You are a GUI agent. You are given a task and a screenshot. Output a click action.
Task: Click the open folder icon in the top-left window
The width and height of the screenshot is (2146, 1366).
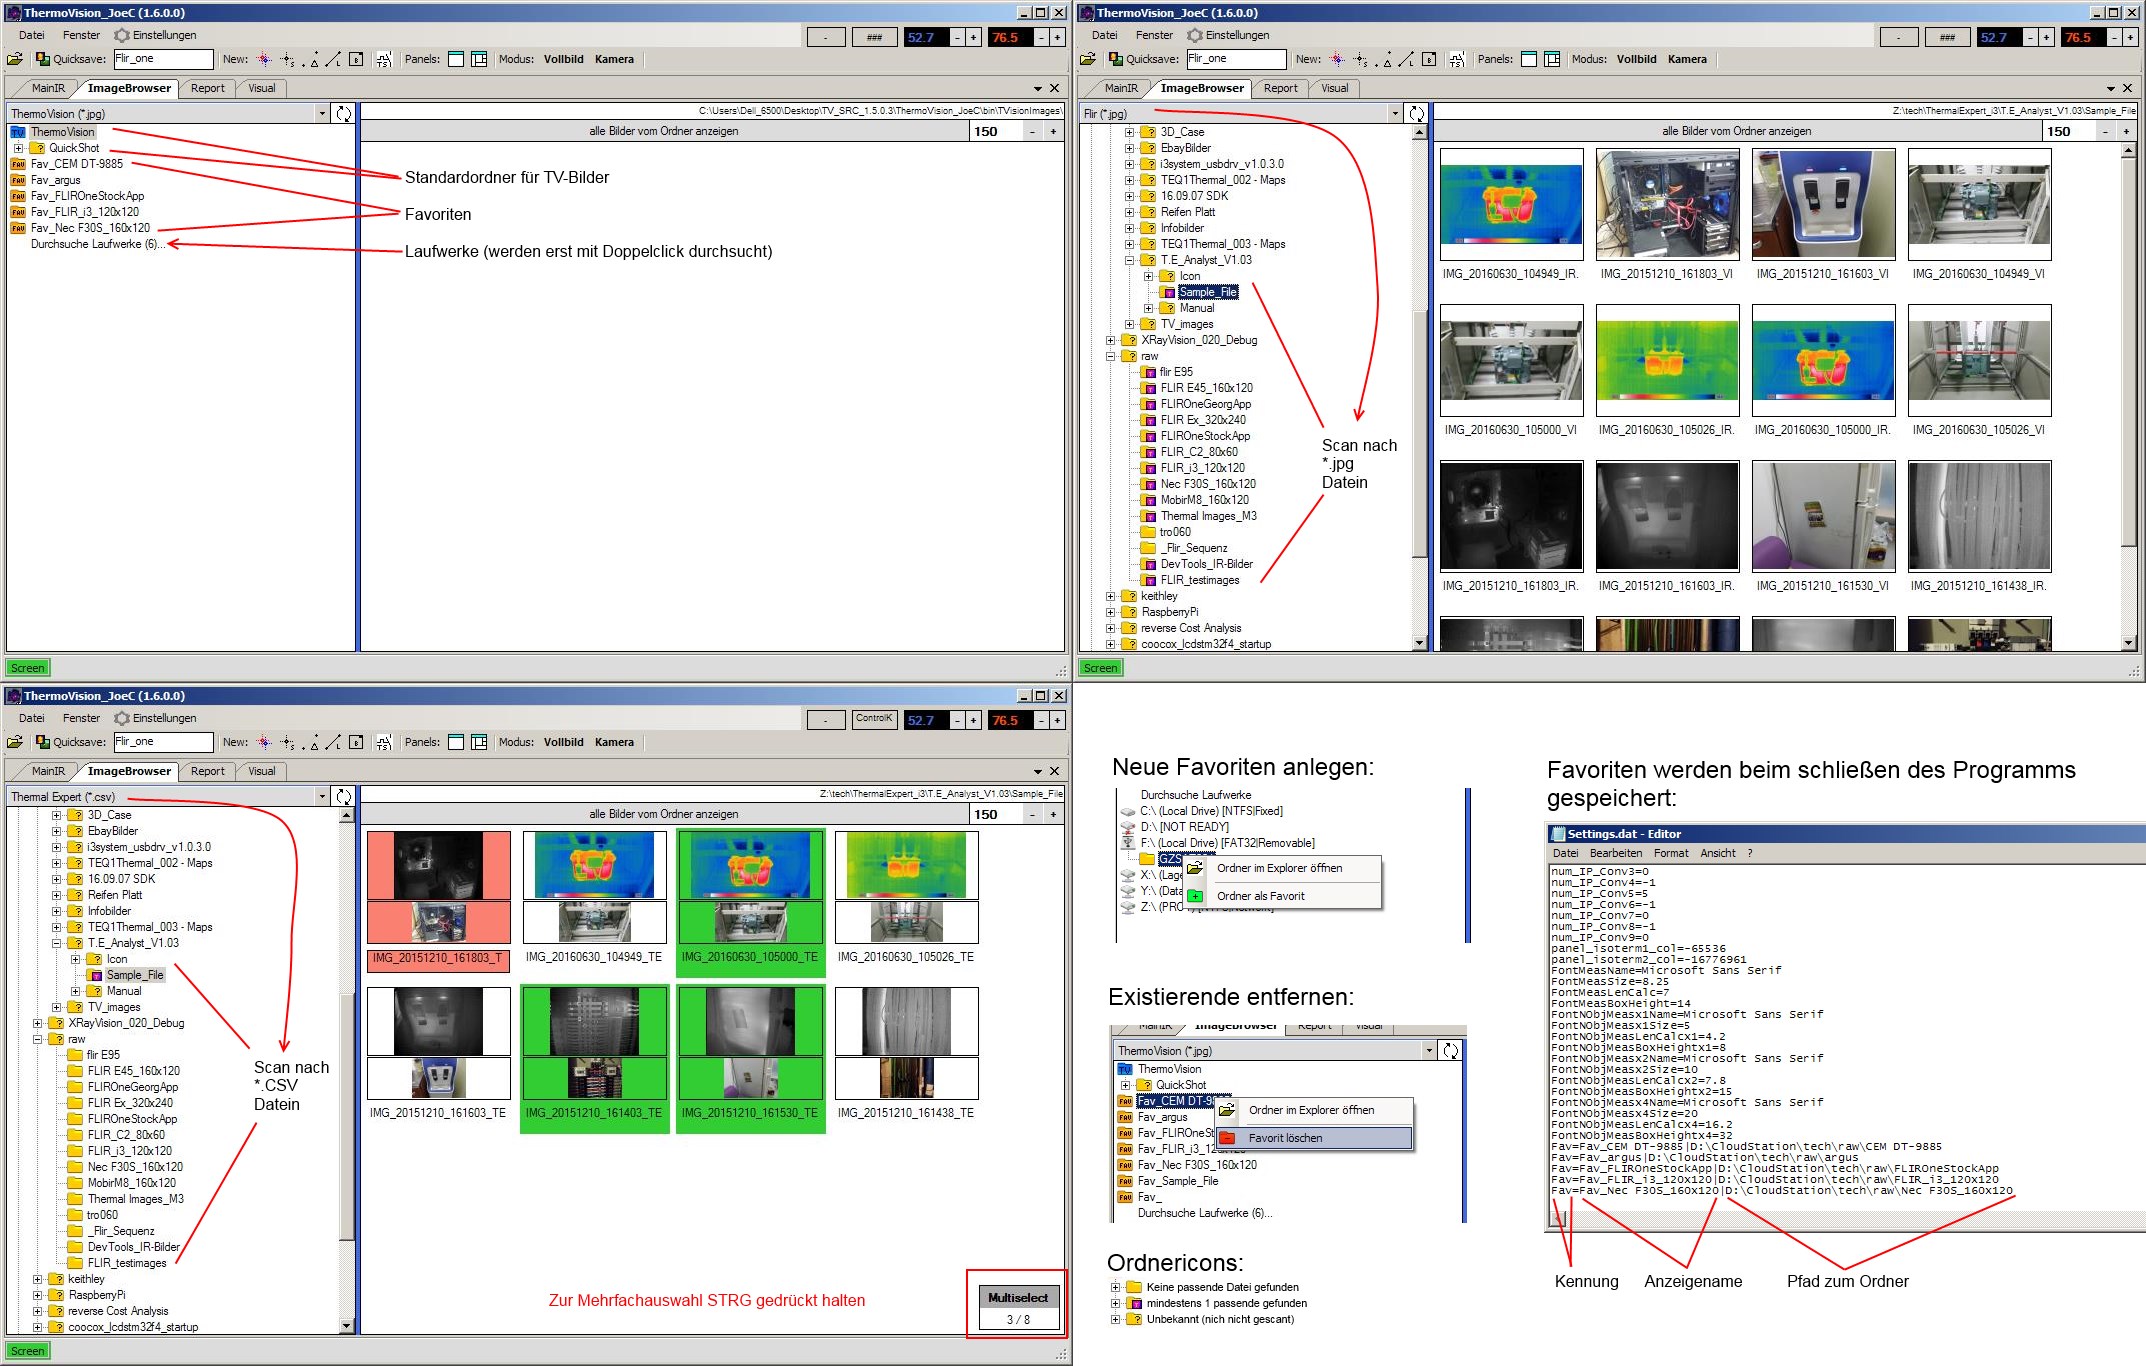coord(15,59)
